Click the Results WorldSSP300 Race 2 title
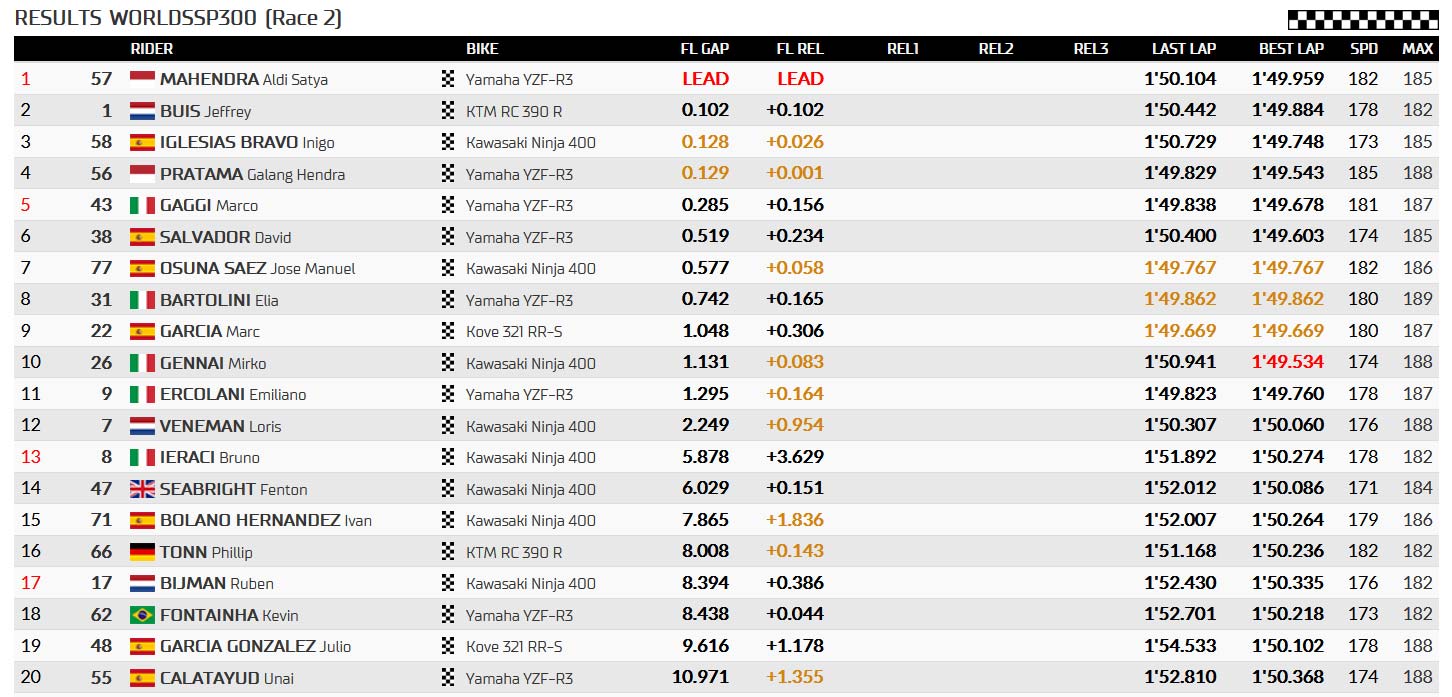 tap(178, 18)
